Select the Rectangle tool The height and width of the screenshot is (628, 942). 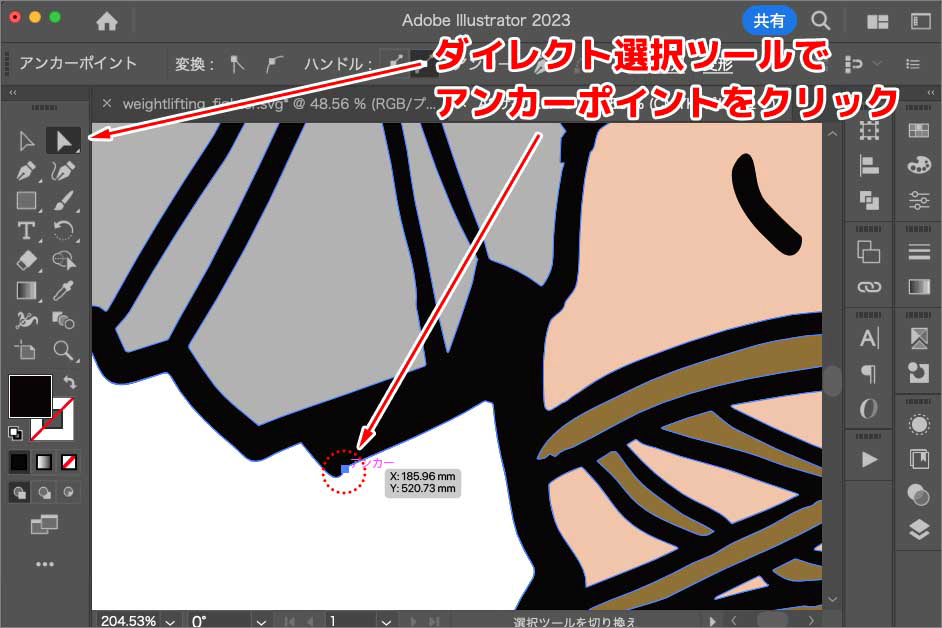pos(27,201)
